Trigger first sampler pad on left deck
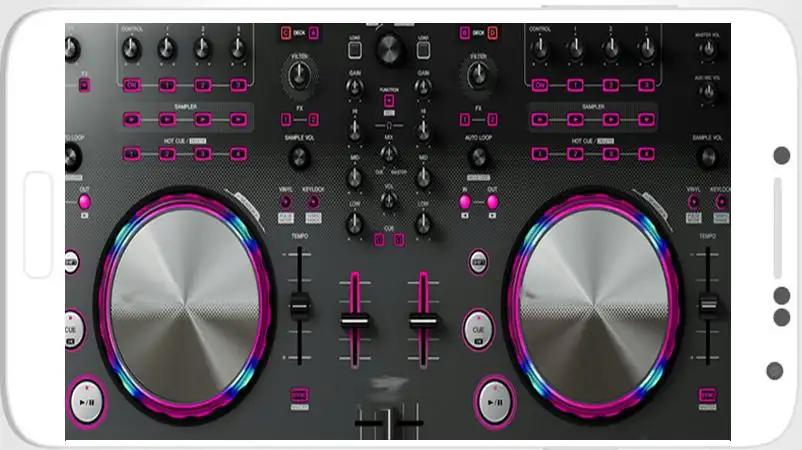 [x=131, y=120]
